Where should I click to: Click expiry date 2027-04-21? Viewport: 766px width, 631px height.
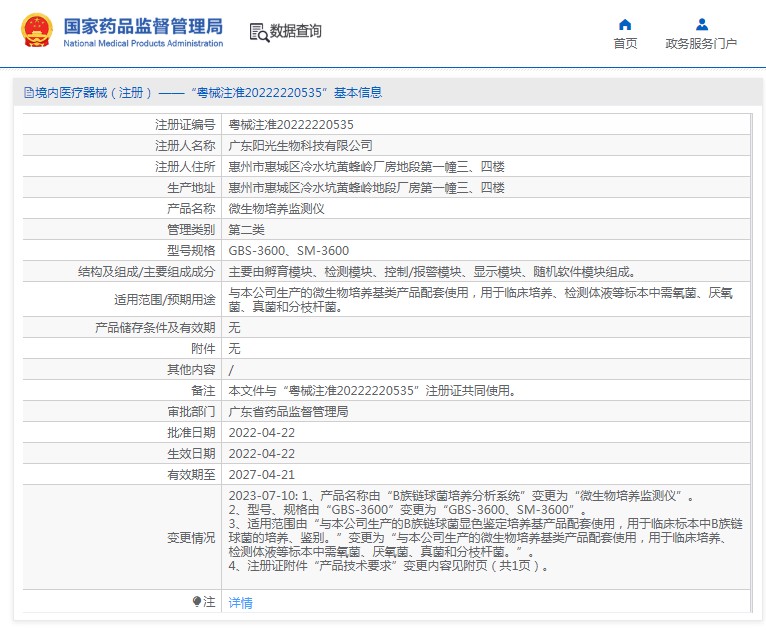(262, 475)
